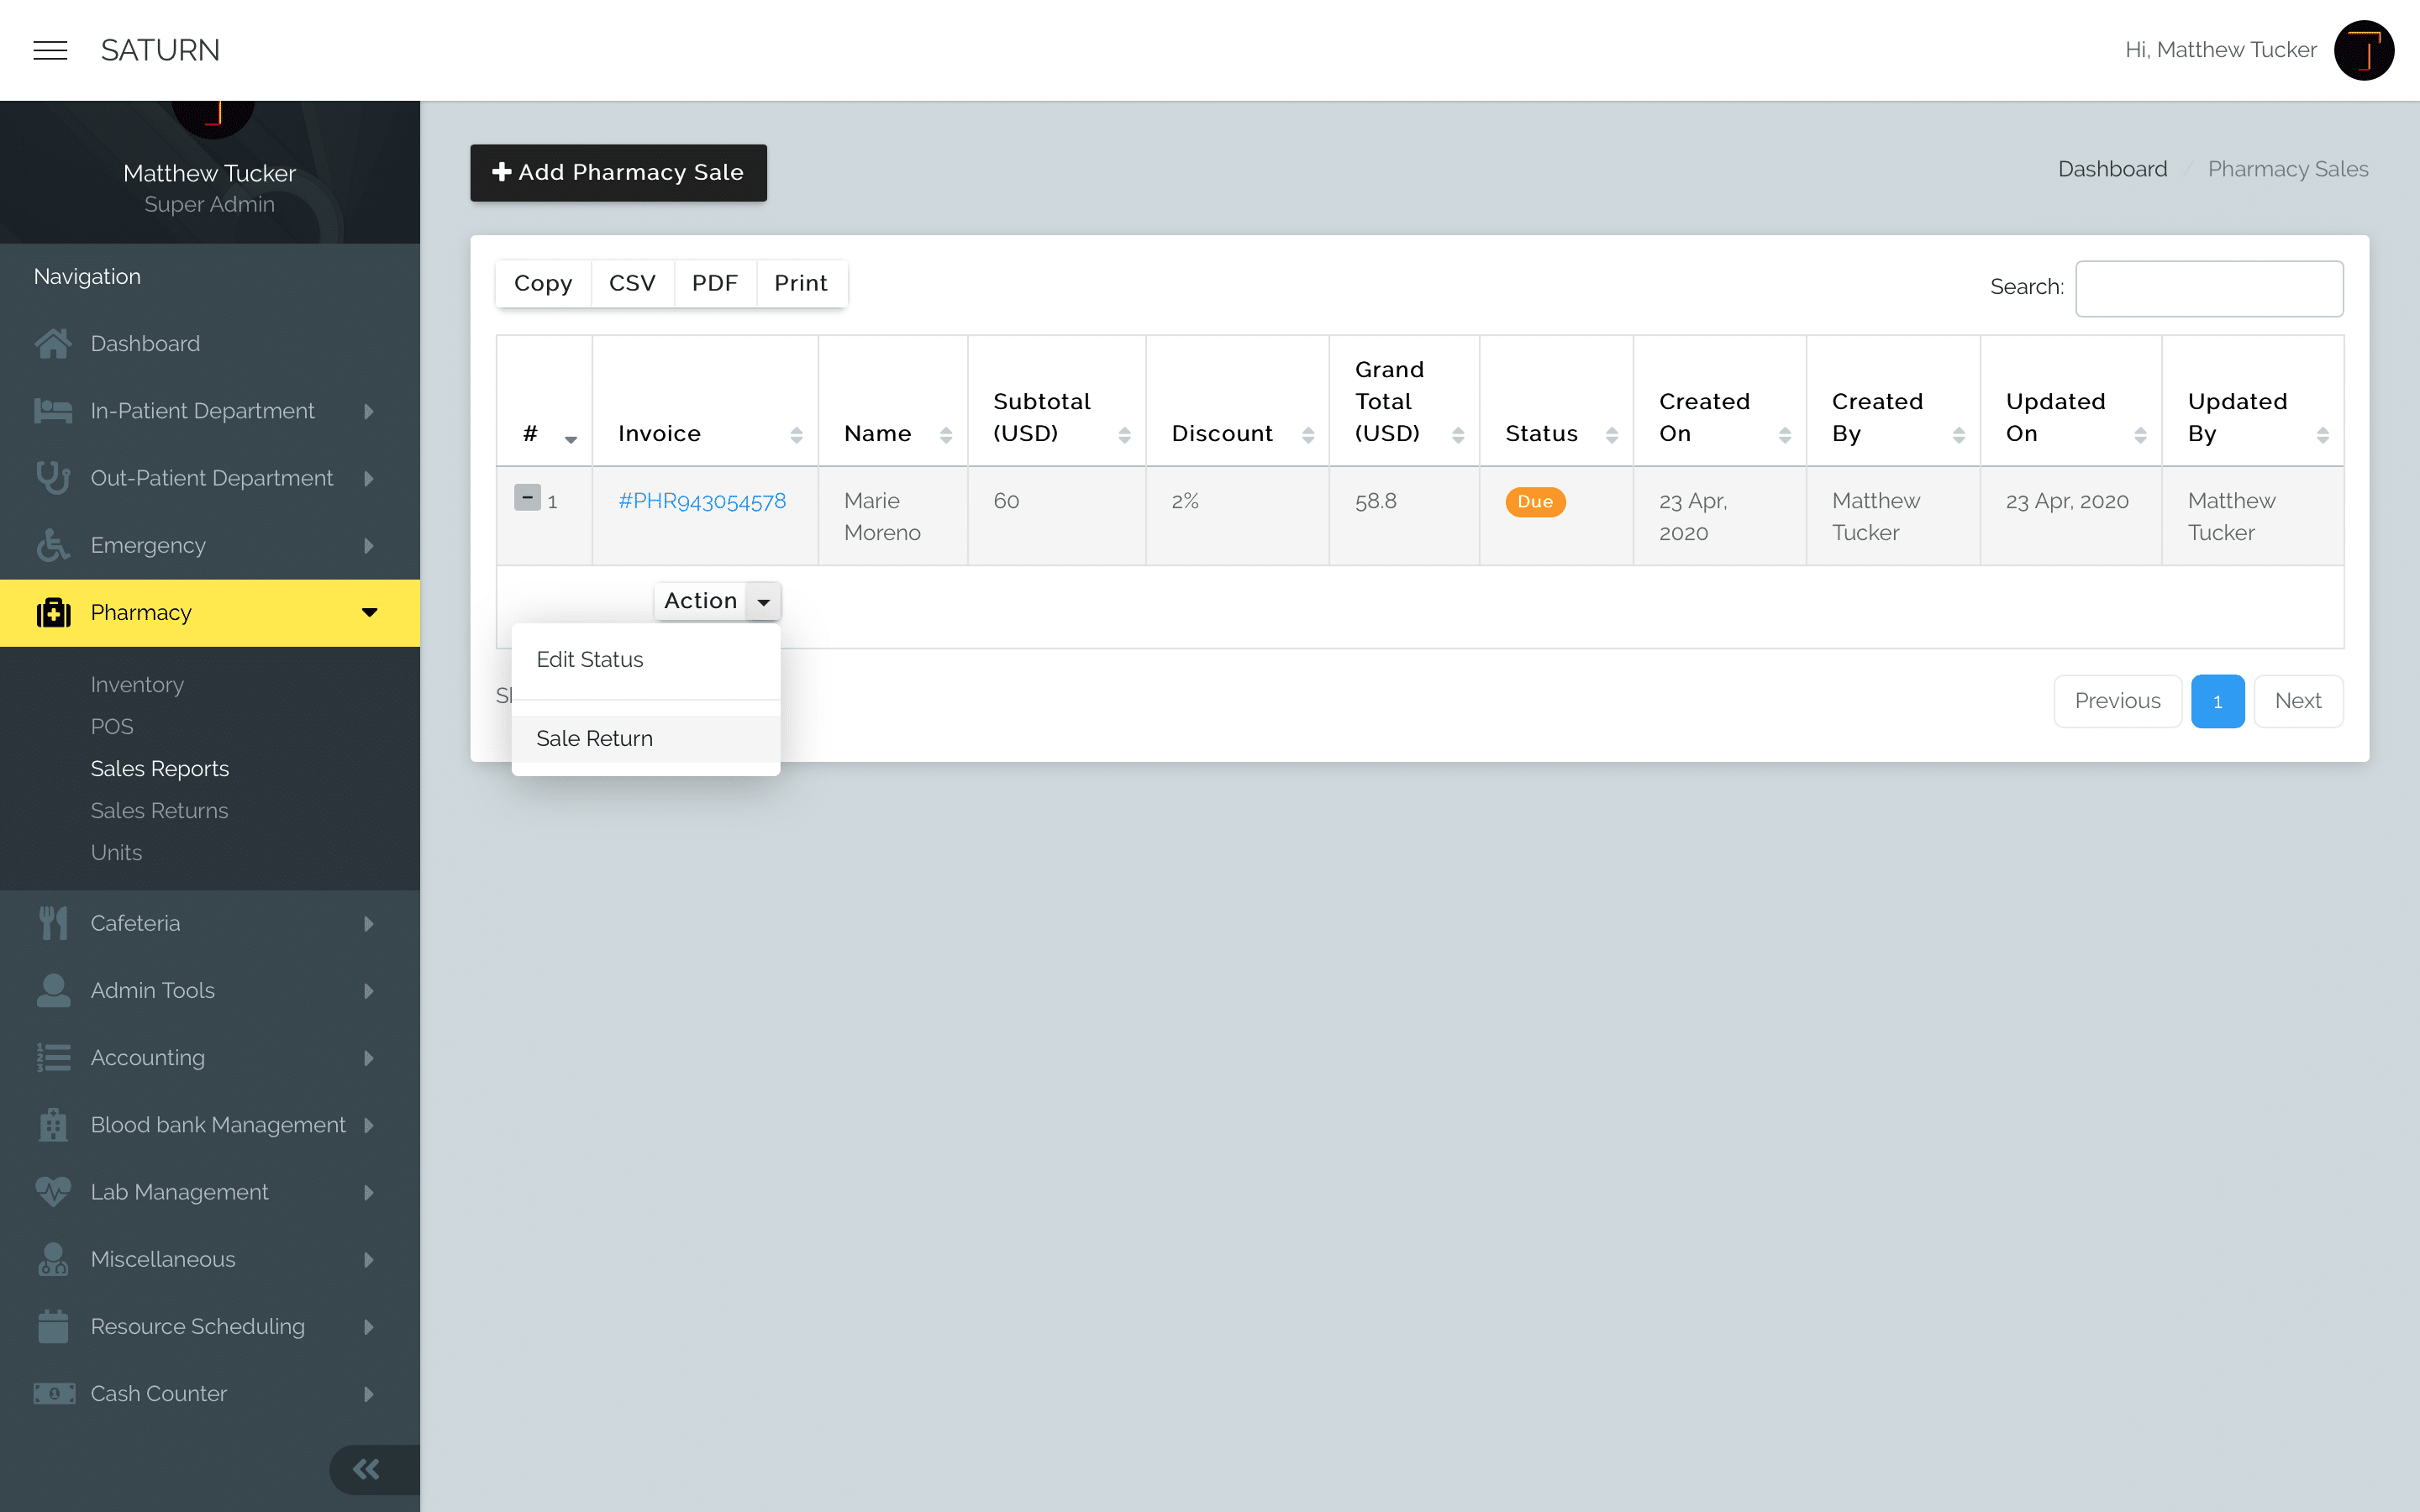Open the hamburger menu icon
The image size is (2420, 1512).
pyautogui.click(x=50, y=50)
